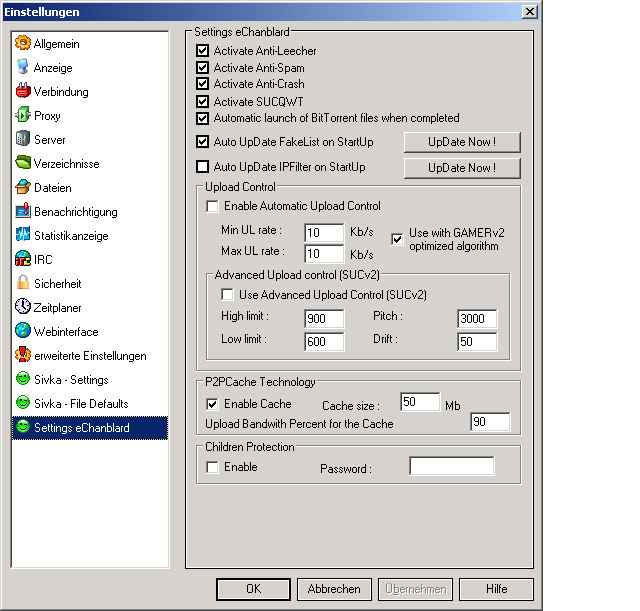Click UpDate Now! button for IPFilter

tap(462, 168)
